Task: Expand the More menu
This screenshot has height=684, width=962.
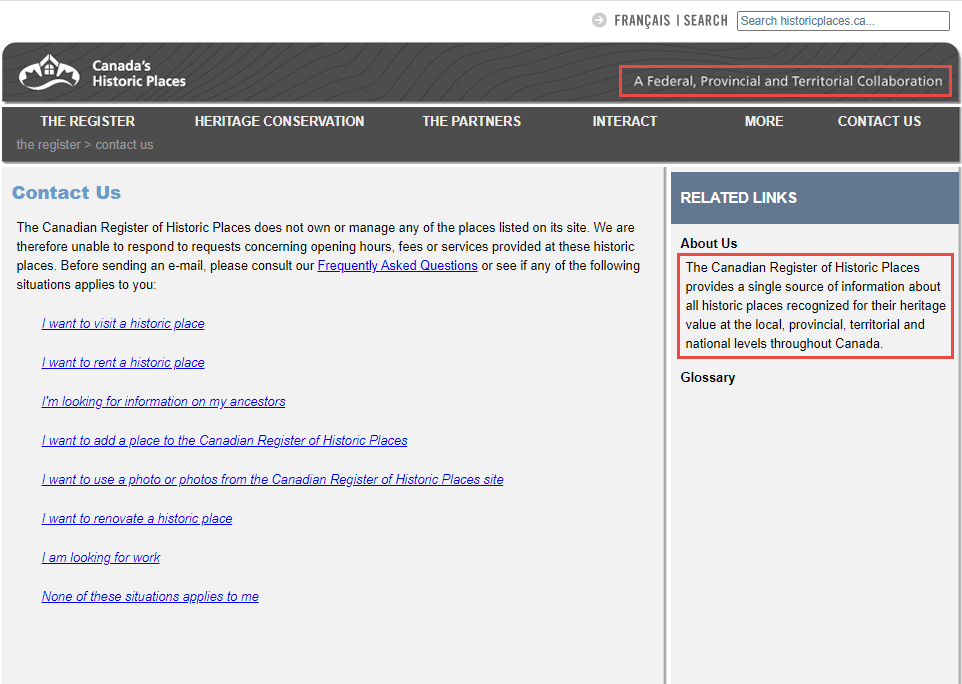Action: point(764,121)
